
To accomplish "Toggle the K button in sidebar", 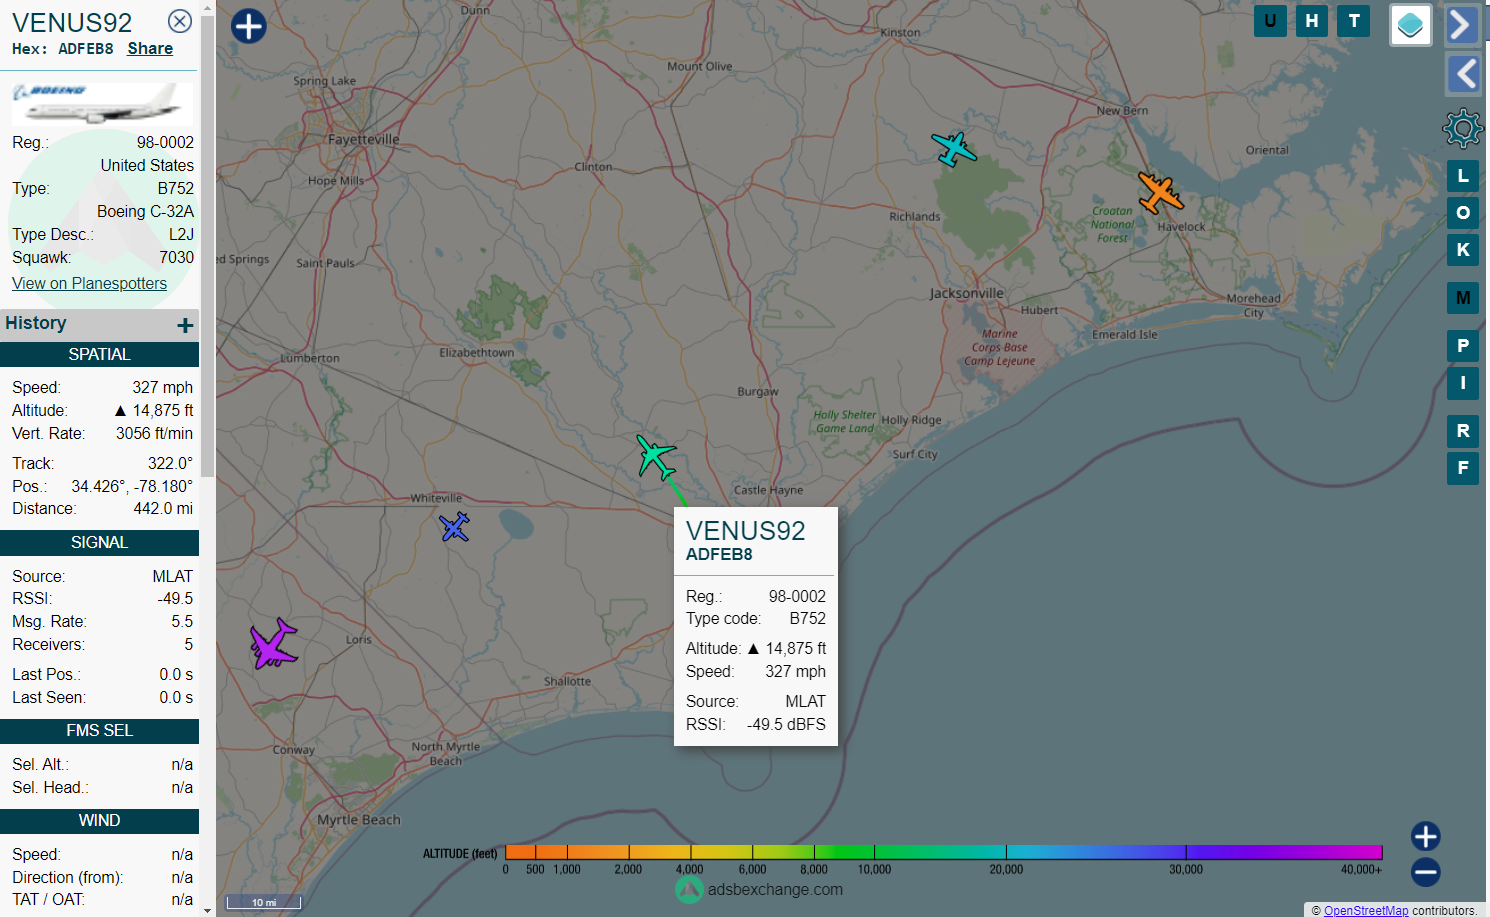I will [x=1463, y=250].
